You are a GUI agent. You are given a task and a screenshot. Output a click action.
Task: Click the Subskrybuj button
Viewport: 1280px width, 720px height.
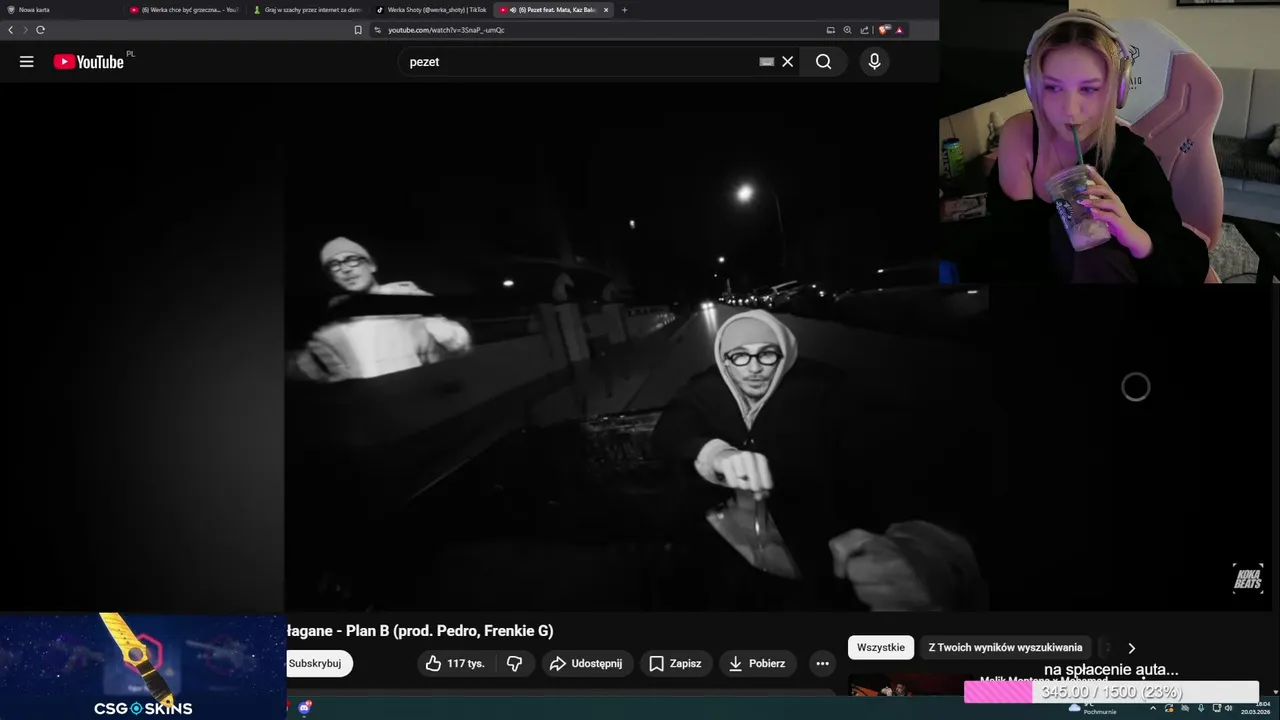pyautogui.click(x=318, y=663)
